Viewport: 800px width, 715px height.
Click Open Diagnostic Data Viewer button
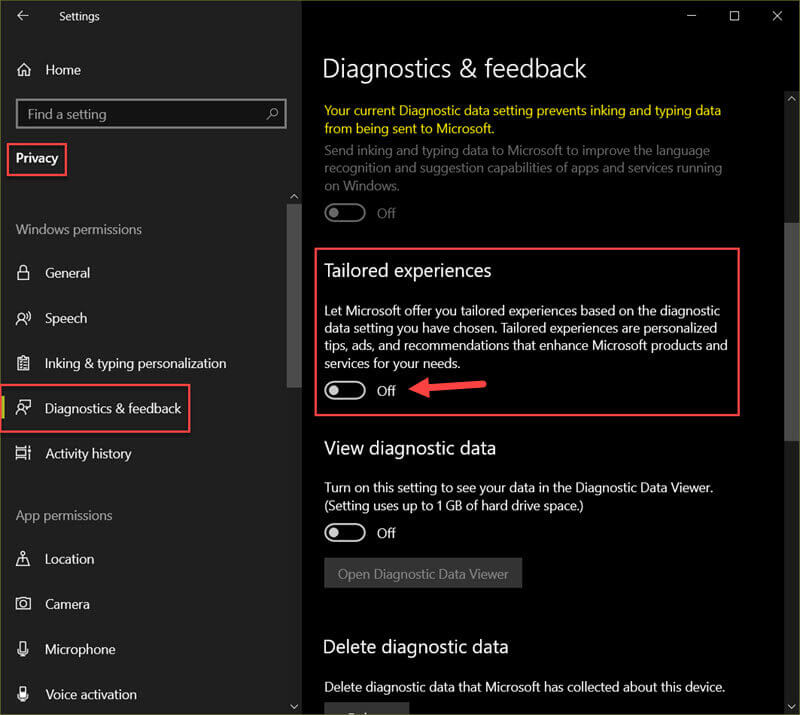(x=423, y=573)
